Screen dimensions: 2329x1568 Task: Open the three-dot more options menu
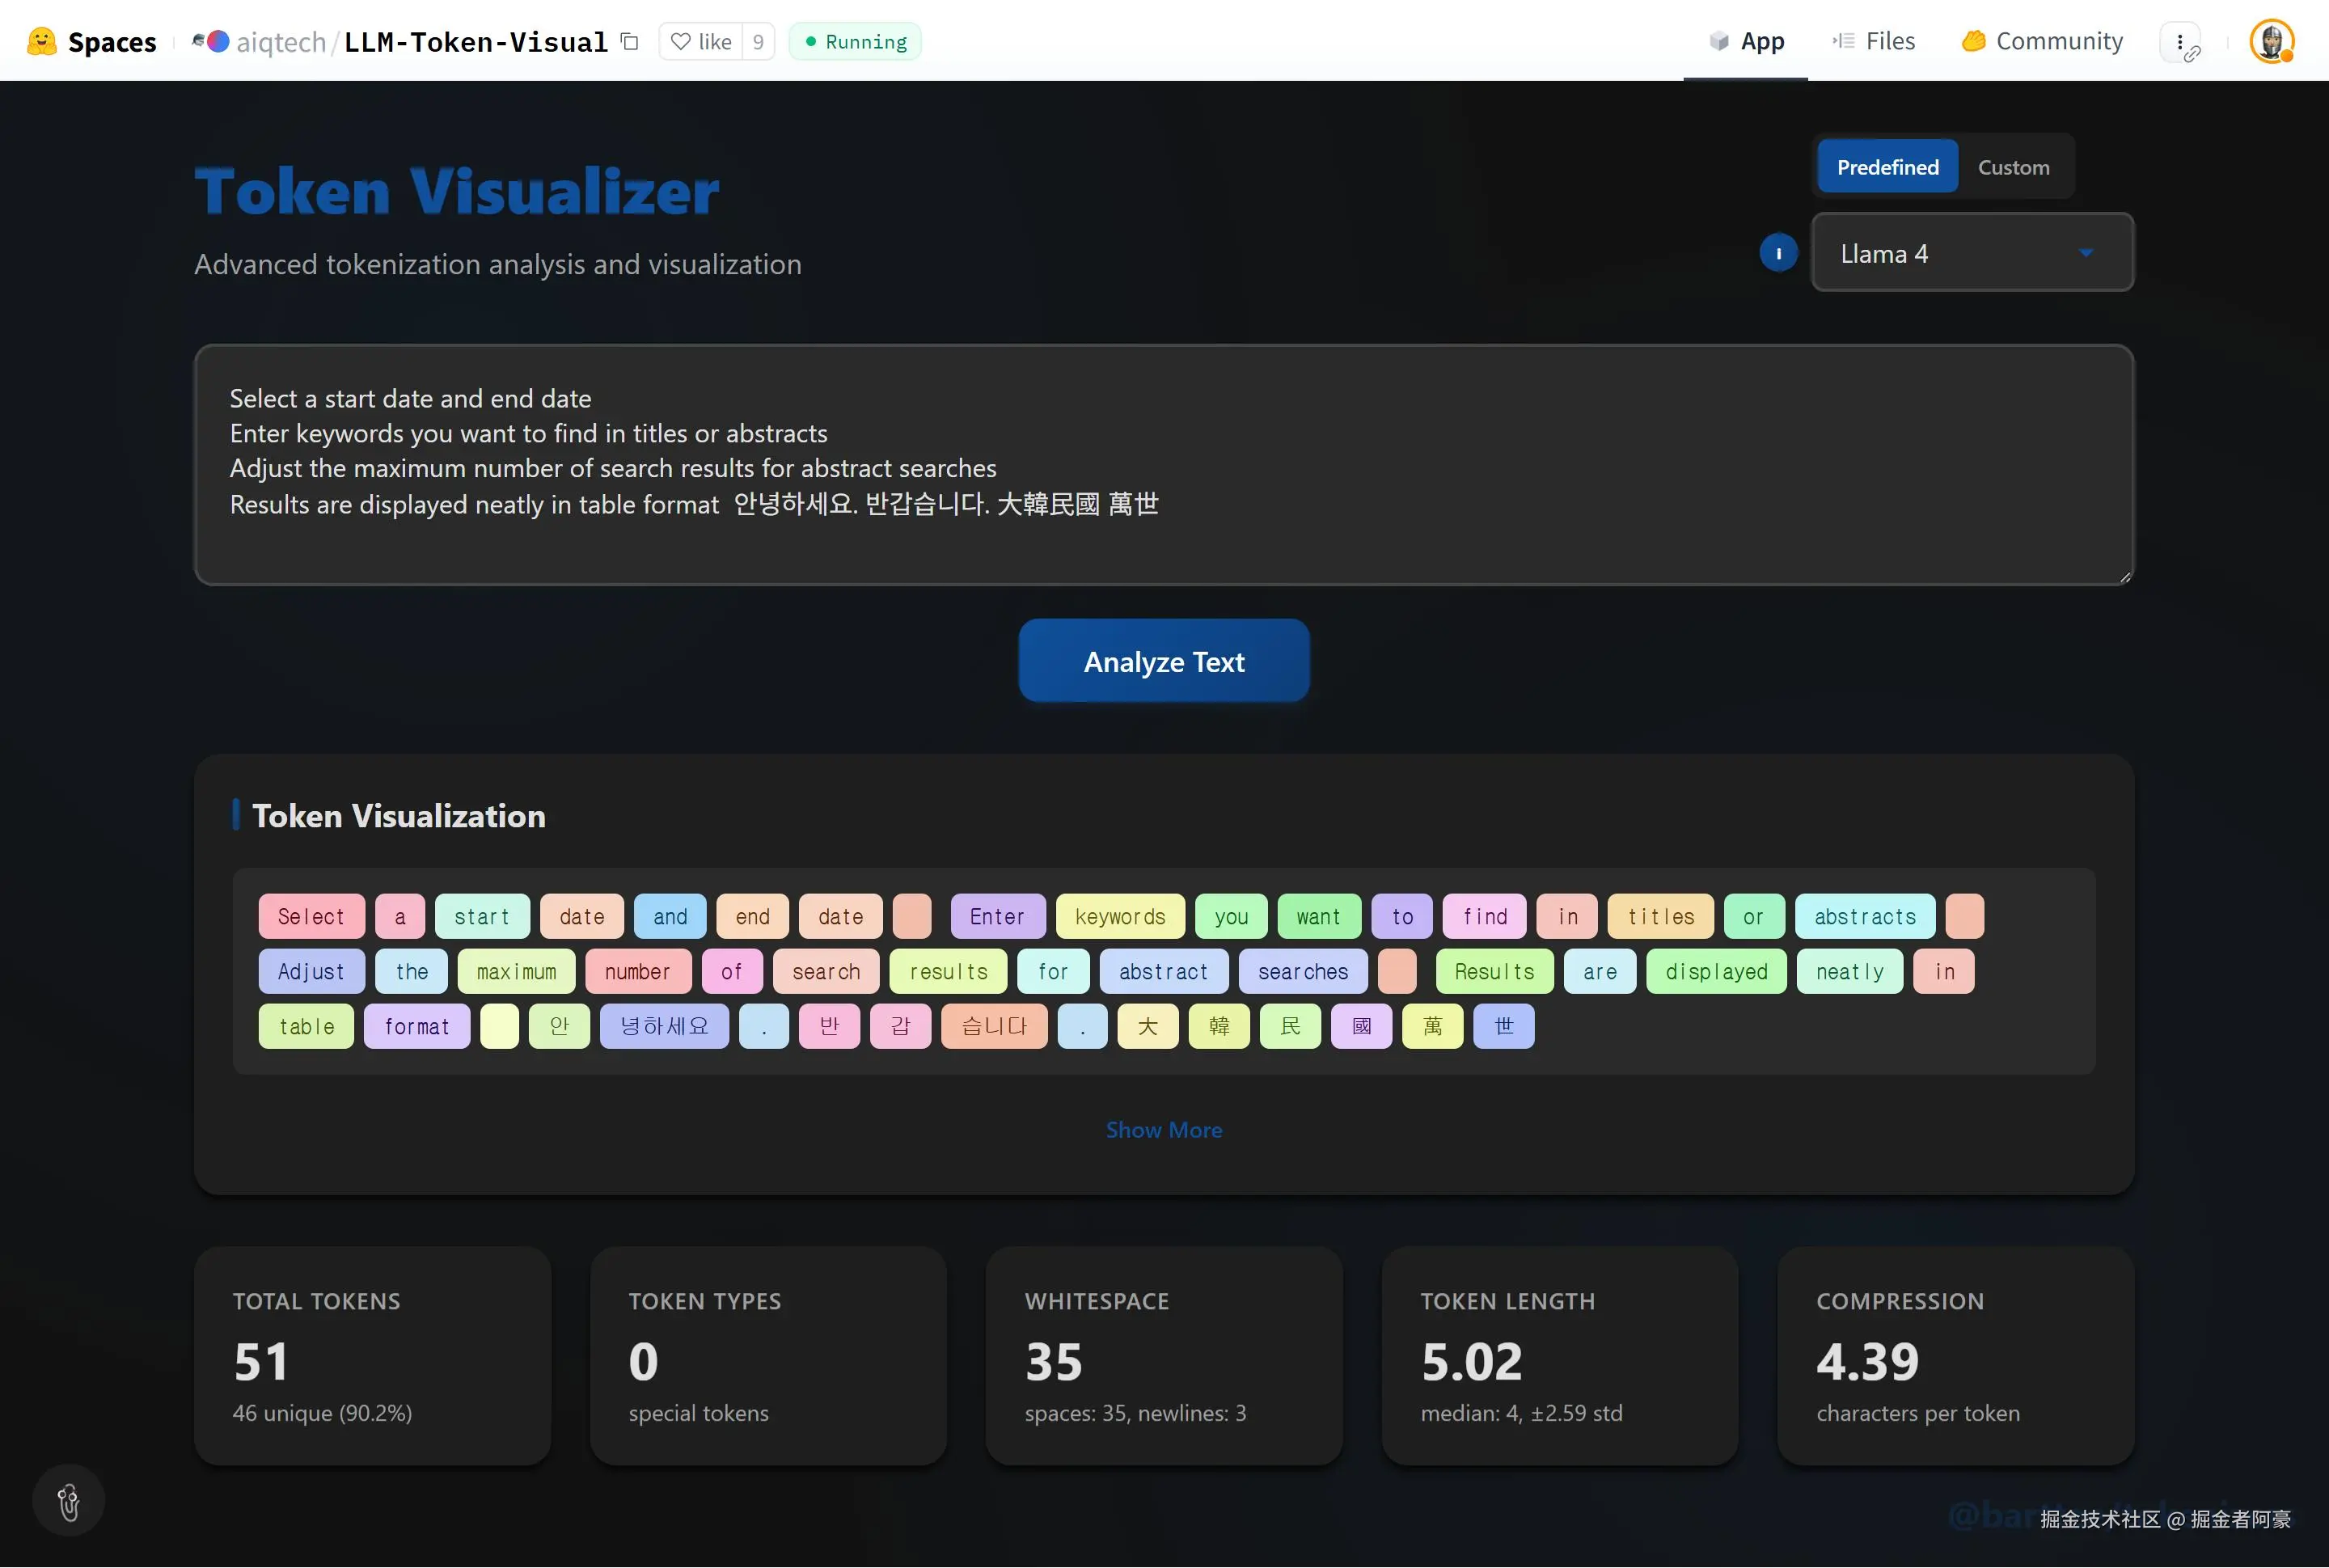2180,42
